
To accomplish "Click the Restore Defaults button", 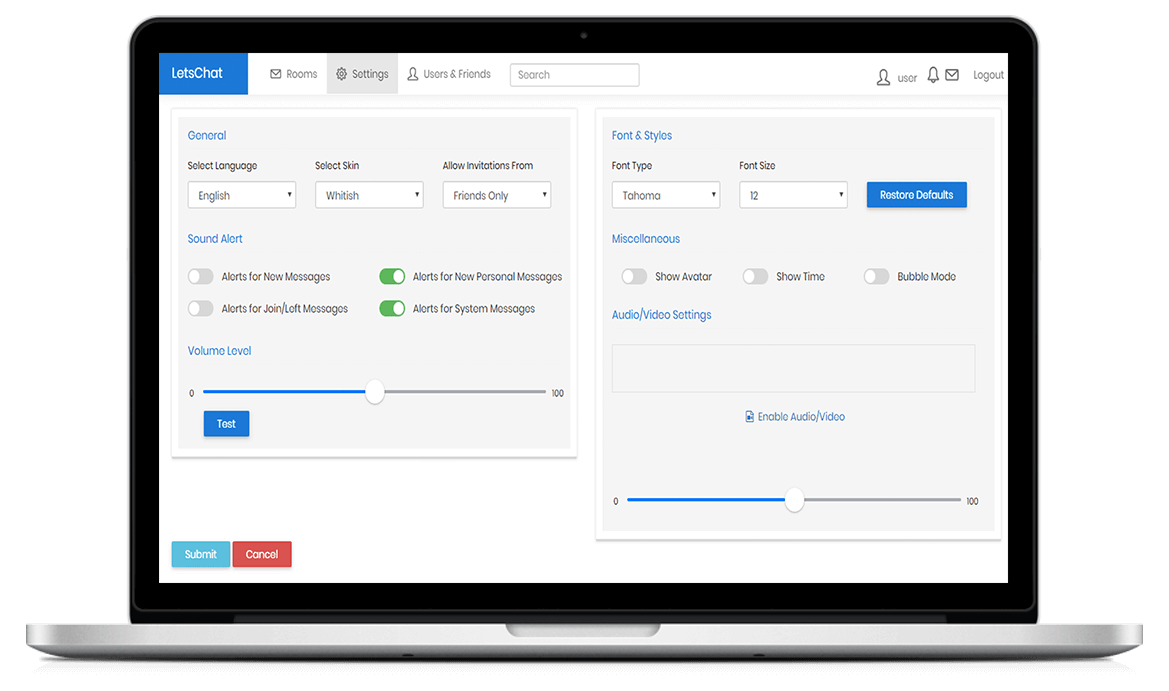I will (x=916, y=195).
